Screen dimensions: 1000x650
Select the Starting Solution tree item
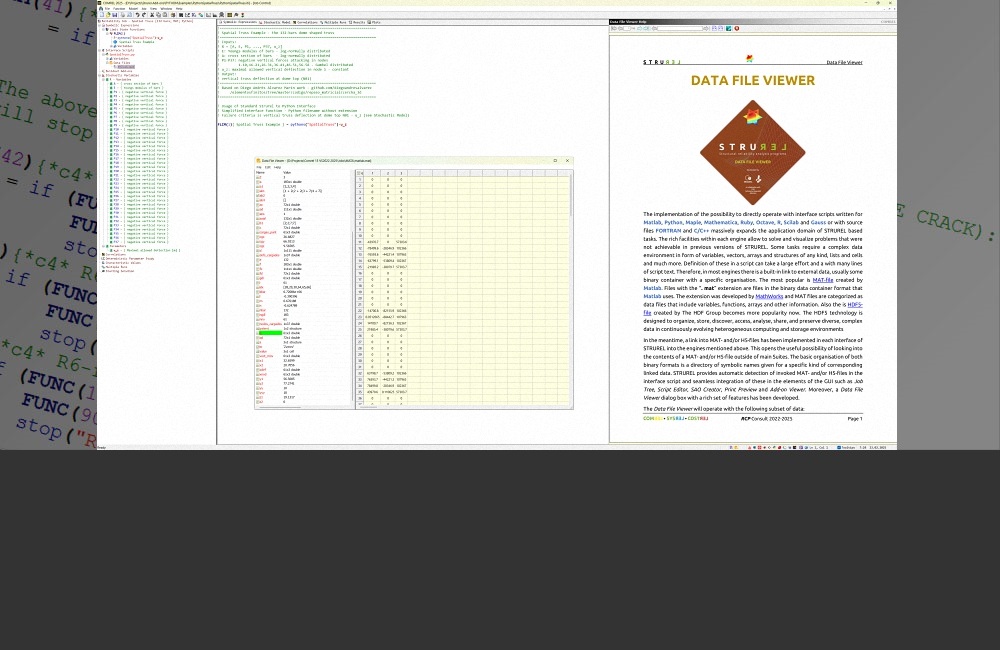coord(120,270)
